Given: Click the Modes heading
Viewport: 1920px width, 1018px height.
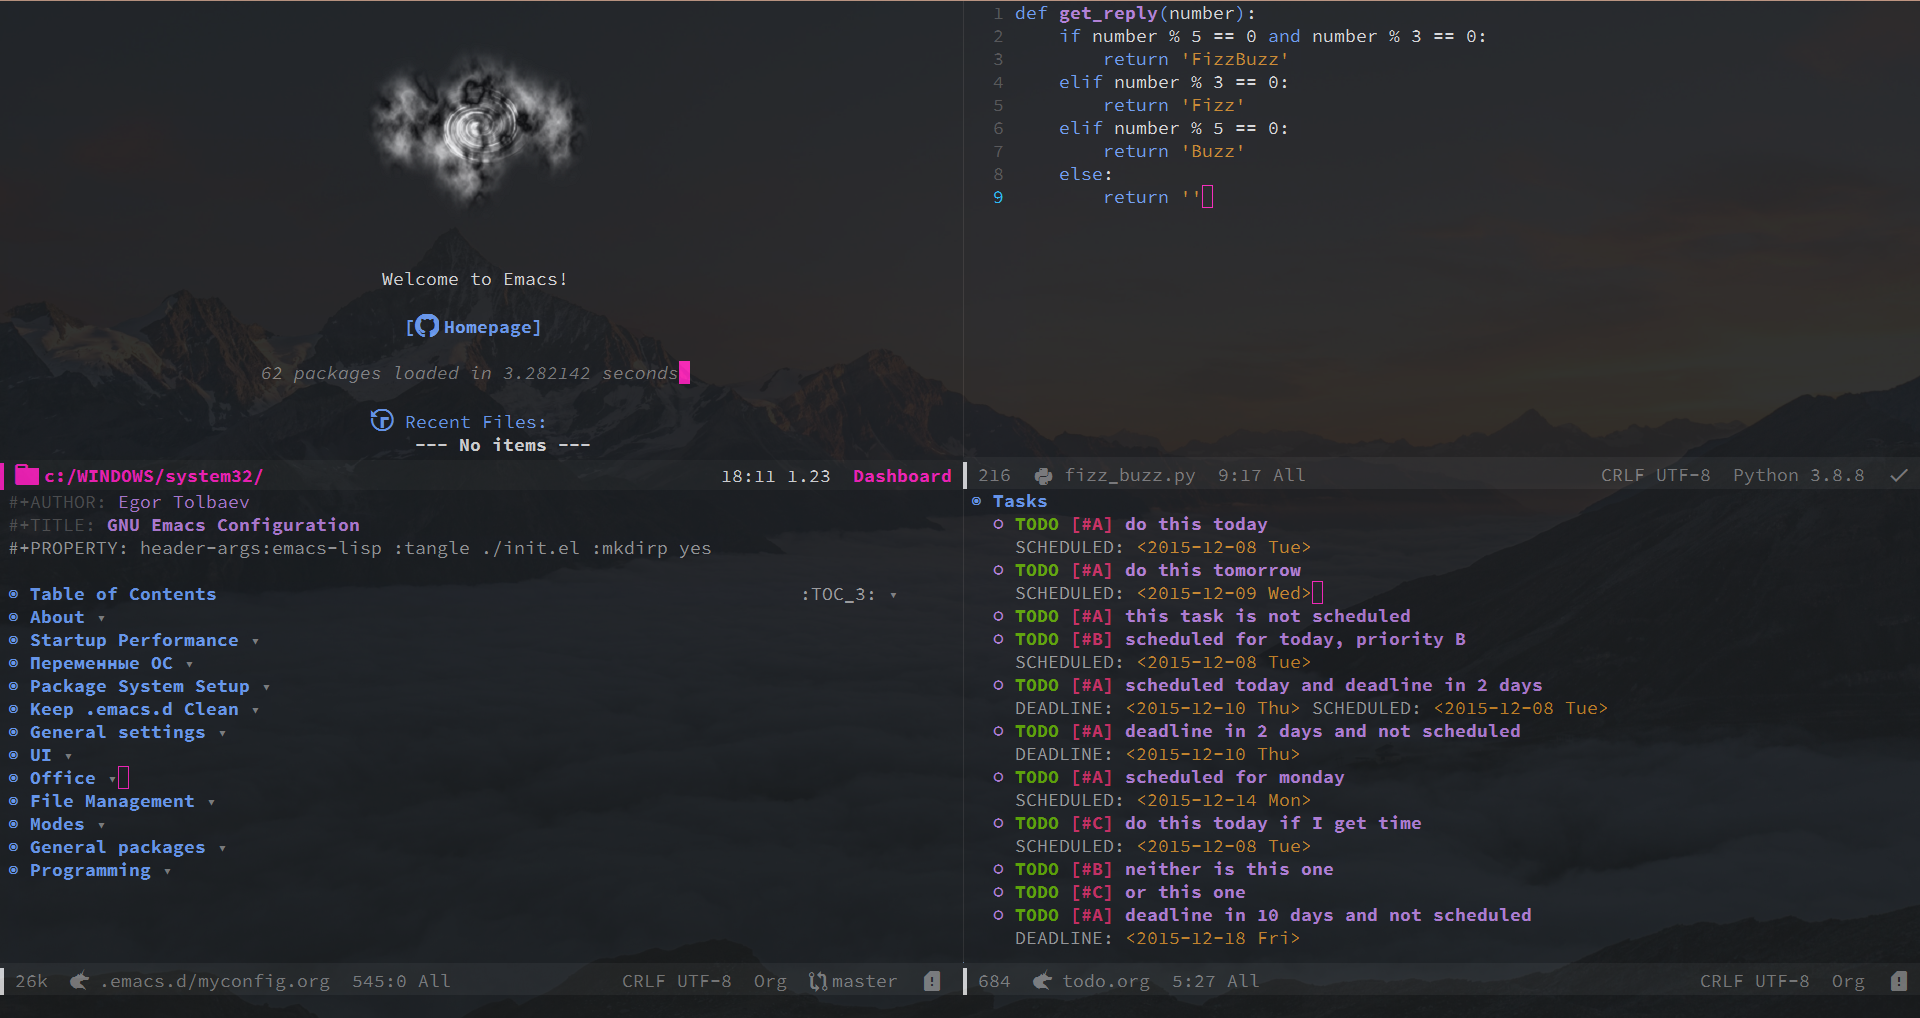Looking at the screenshot, I should click(x=57, y=824).
